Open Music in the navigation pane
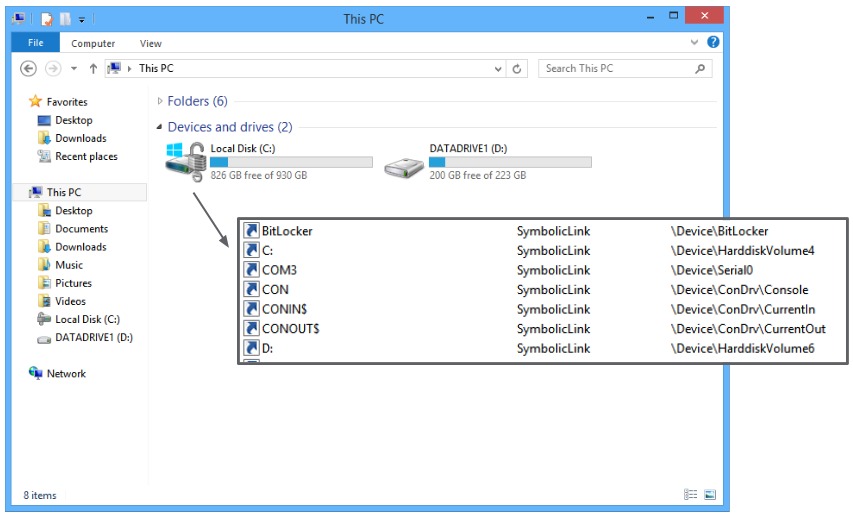Viewport: 853px width, 518px height. 69,265
